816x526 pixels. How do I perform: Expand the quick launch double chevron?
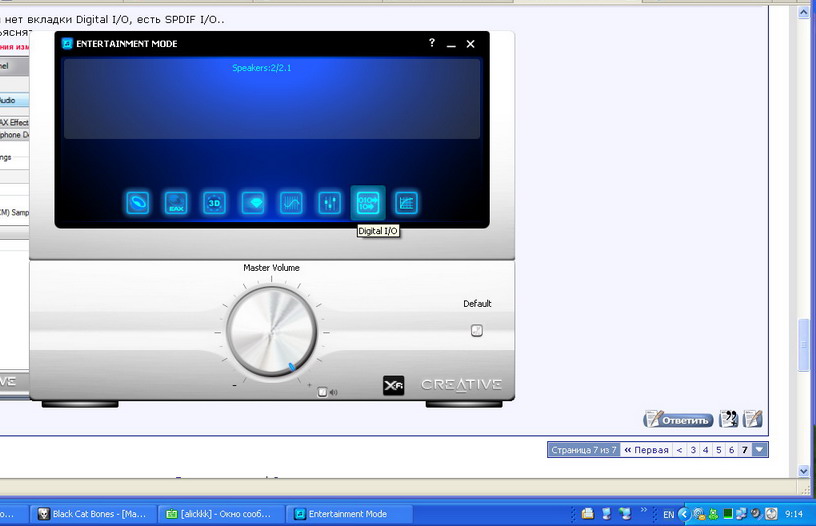644,510
